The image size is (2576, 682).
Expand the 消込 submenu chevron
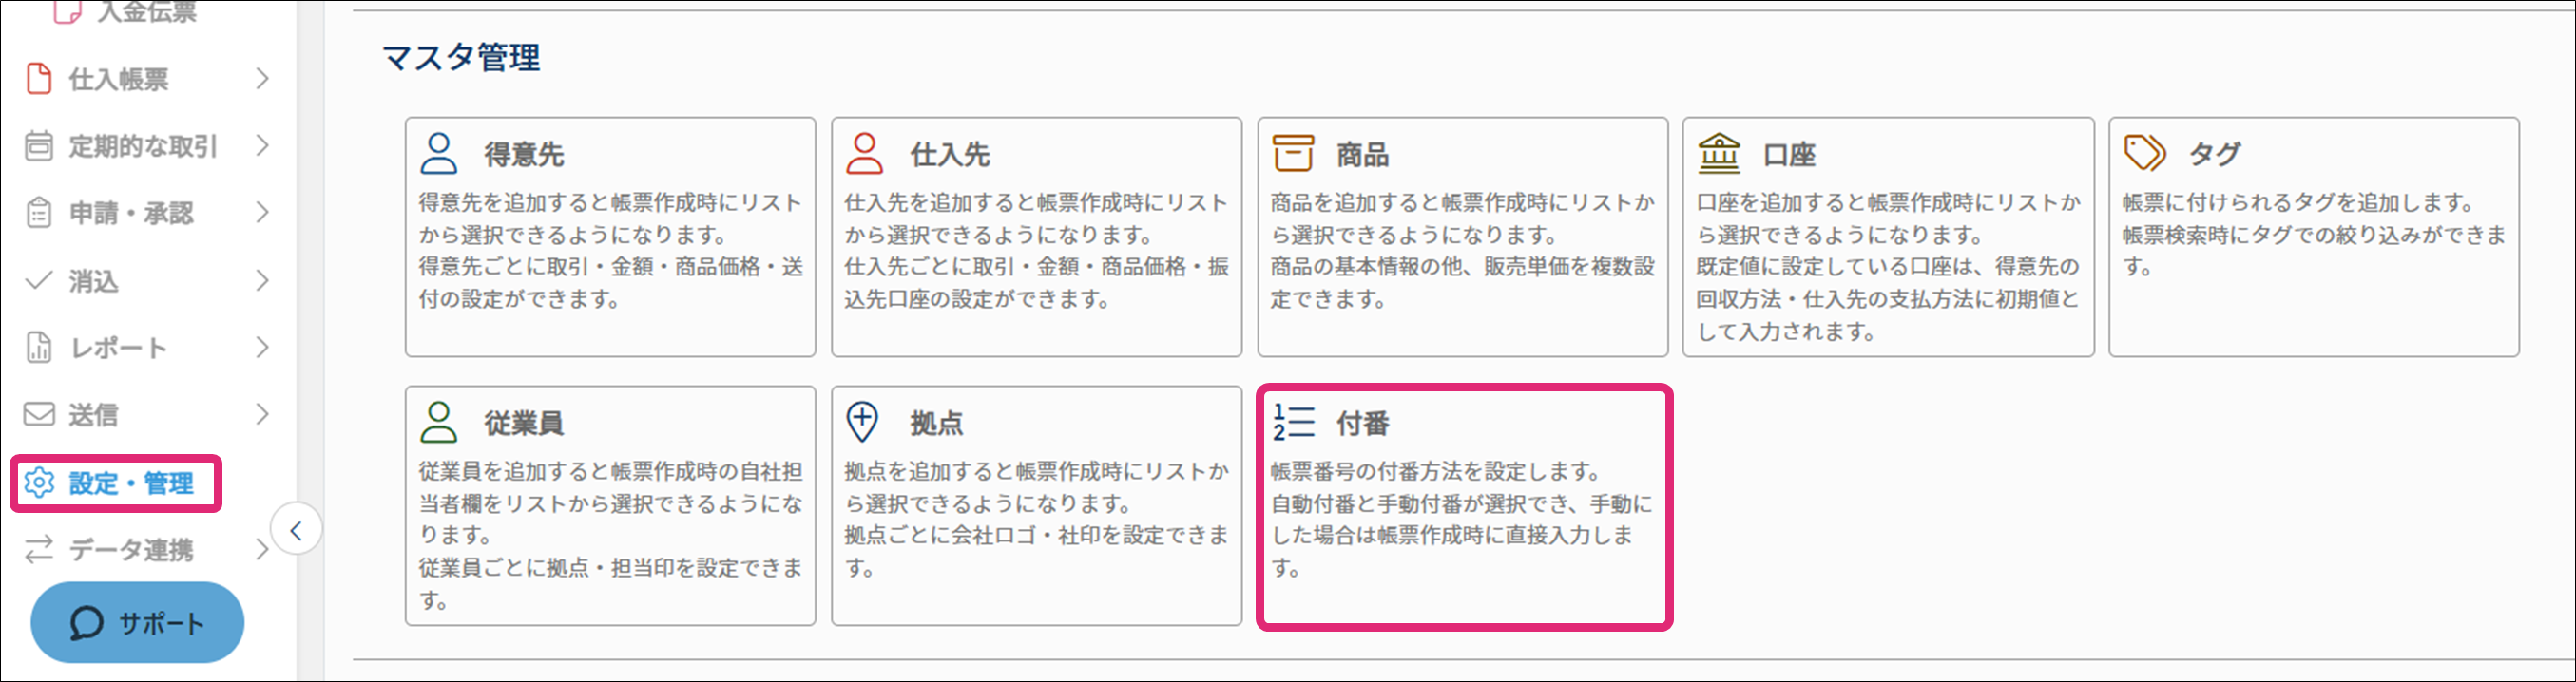click(x=262, y=280)
